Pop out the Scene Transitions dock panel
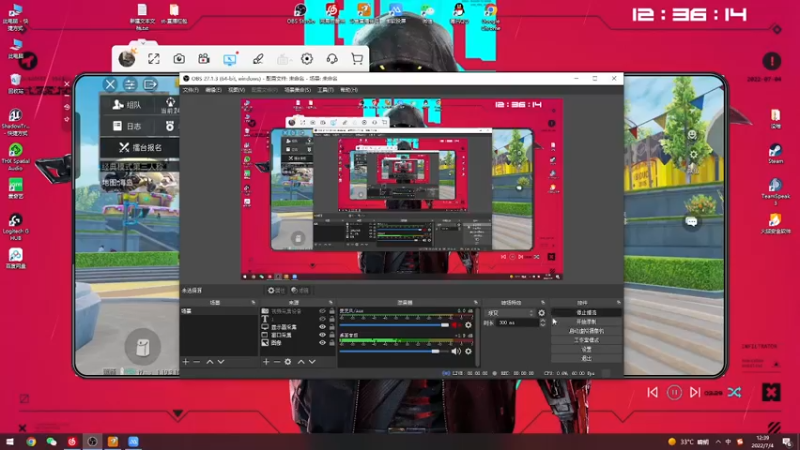 543,303
